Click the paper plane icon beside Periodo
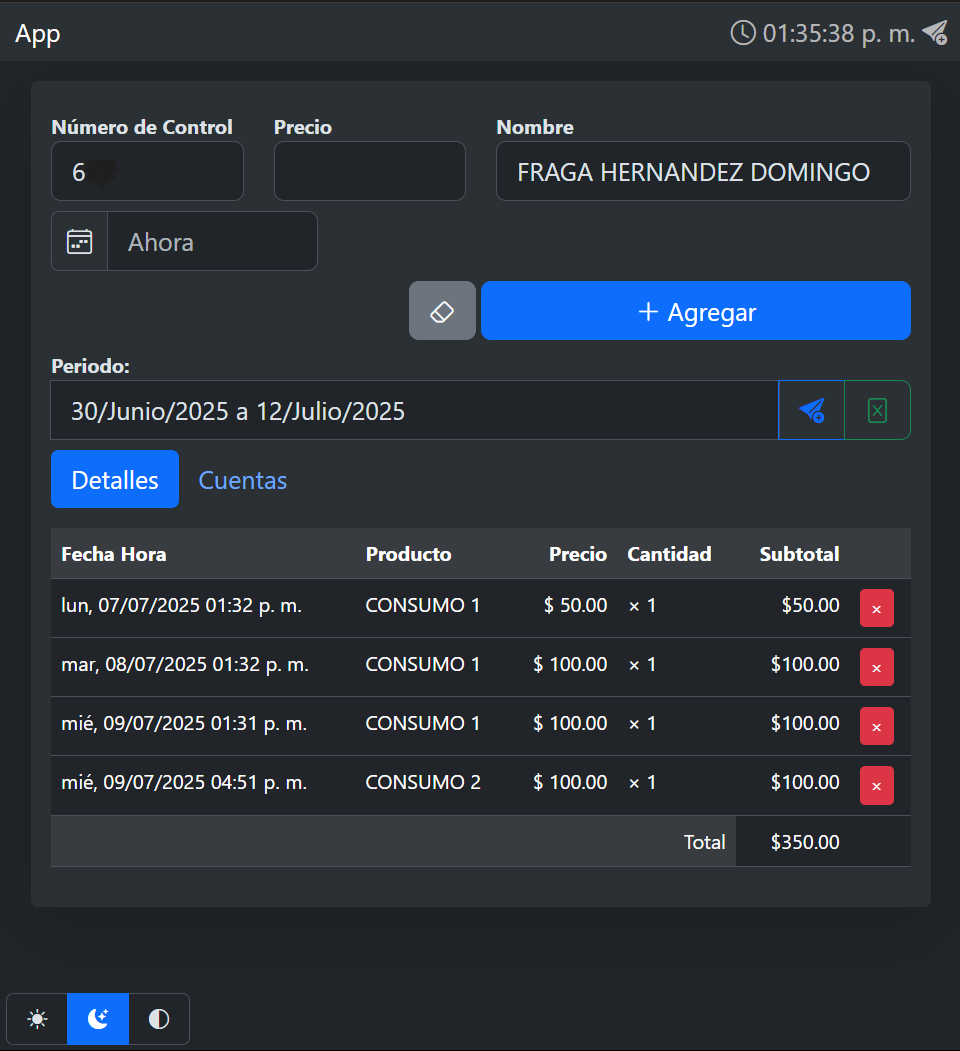 click(x=811, y=410)
